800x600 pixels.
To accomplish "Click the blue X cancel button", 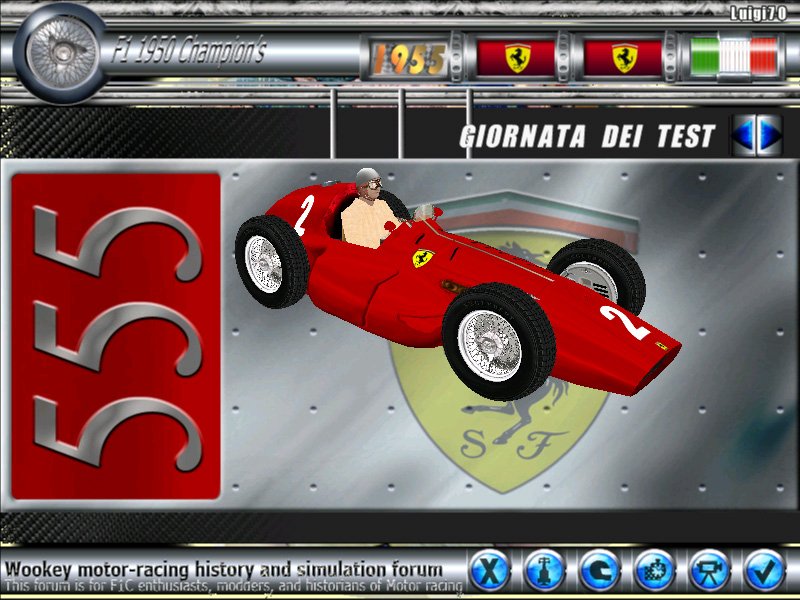I will (489, 570).
